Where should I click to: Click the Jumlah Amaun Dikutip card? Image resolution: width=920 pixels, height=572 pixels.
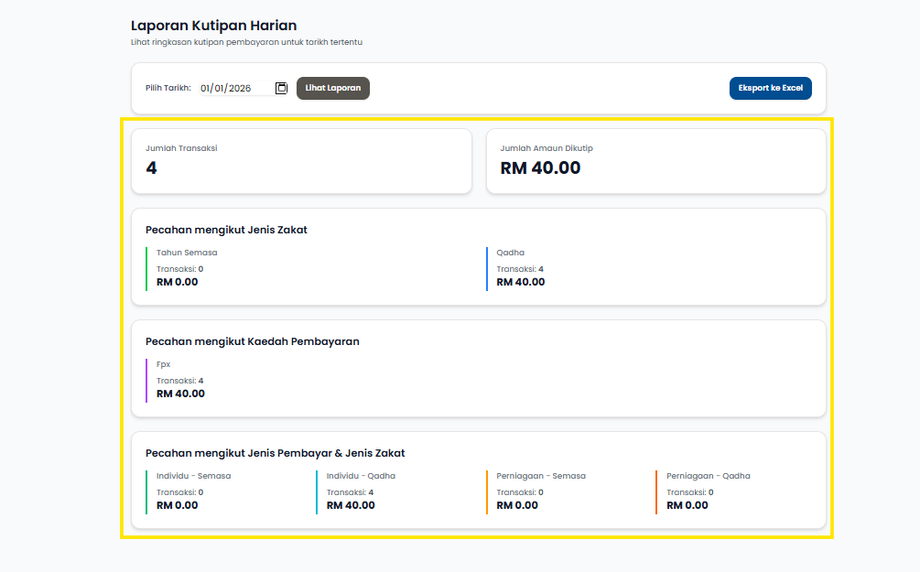[x=655, y=161]
